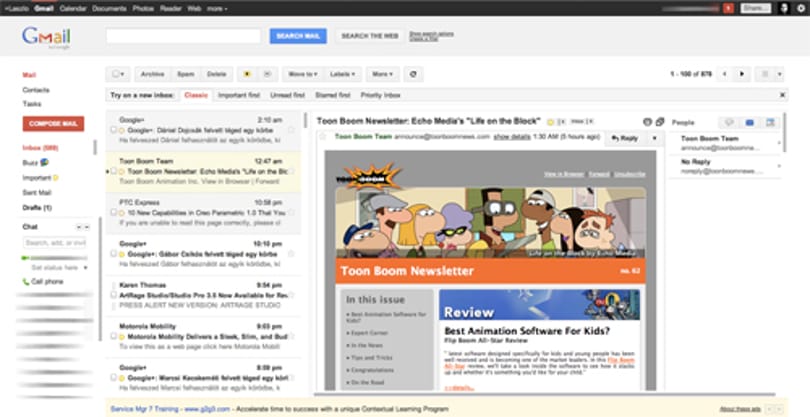Open conversation in a new window

coord(660,122)
